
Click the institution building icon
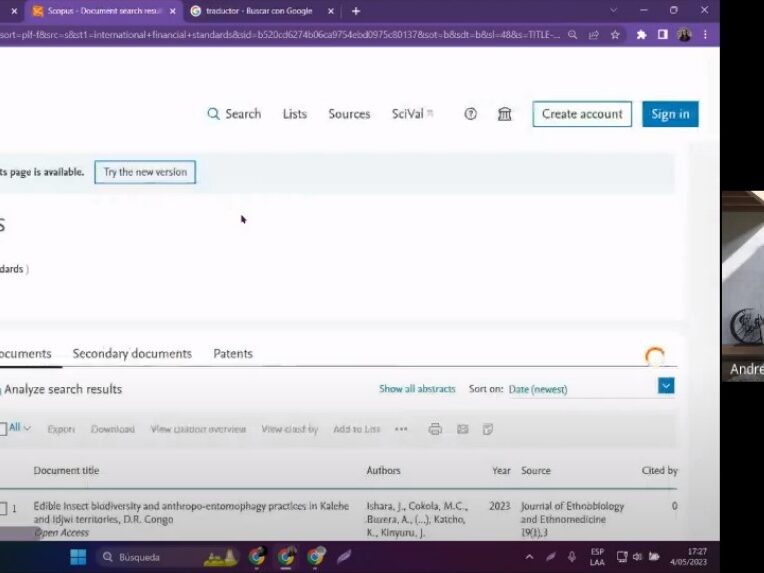click(x=504, y=114)
